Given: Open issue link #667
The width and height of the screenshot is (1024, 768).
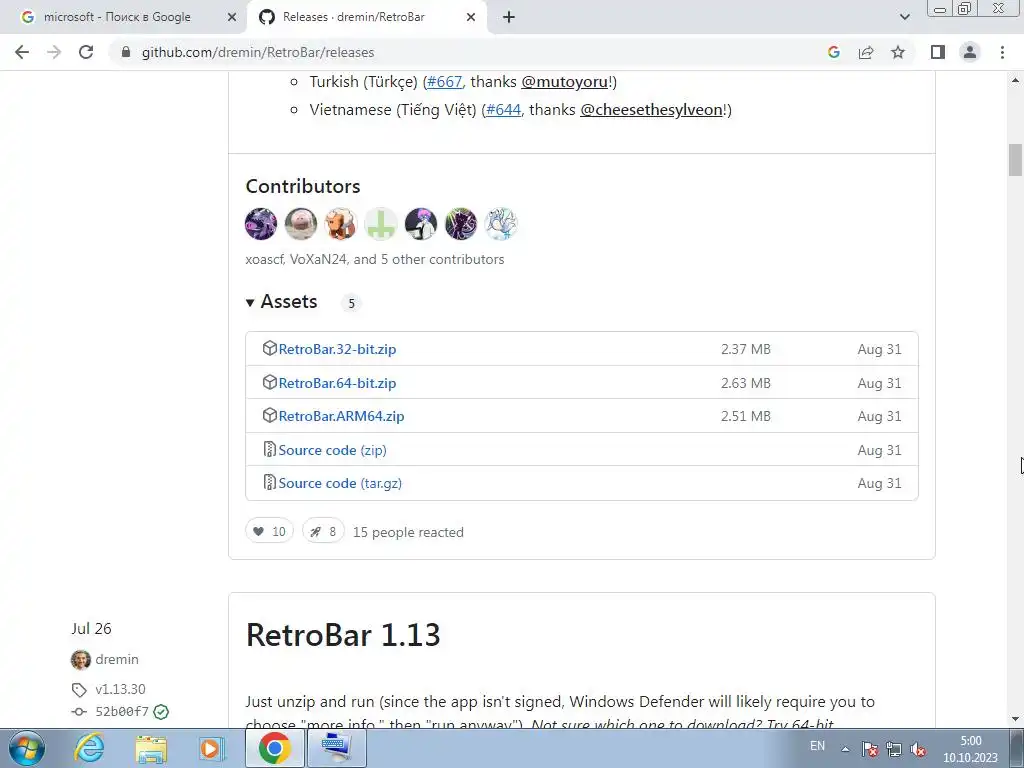Looking at the screenshot, I should click(444, 82).
